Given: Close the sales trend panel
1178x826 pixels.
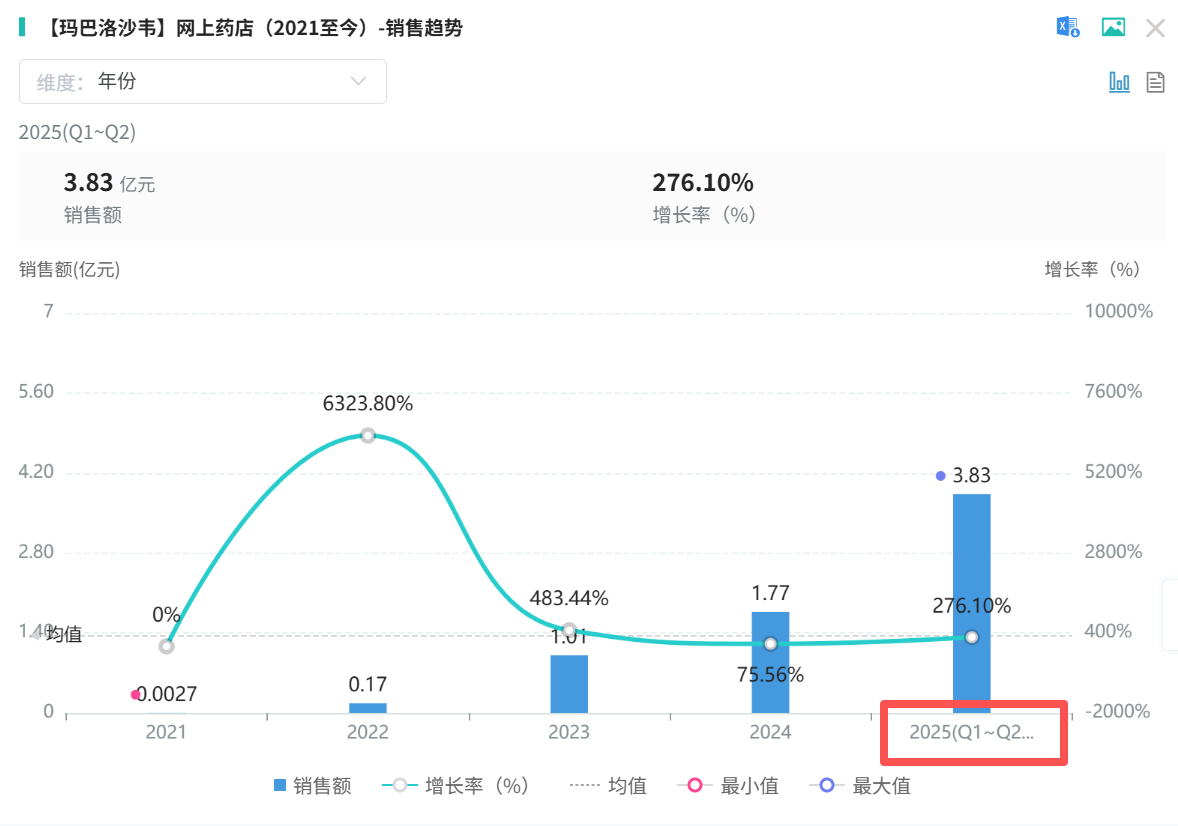Looking at the screenshot, I should (1155, 29).
